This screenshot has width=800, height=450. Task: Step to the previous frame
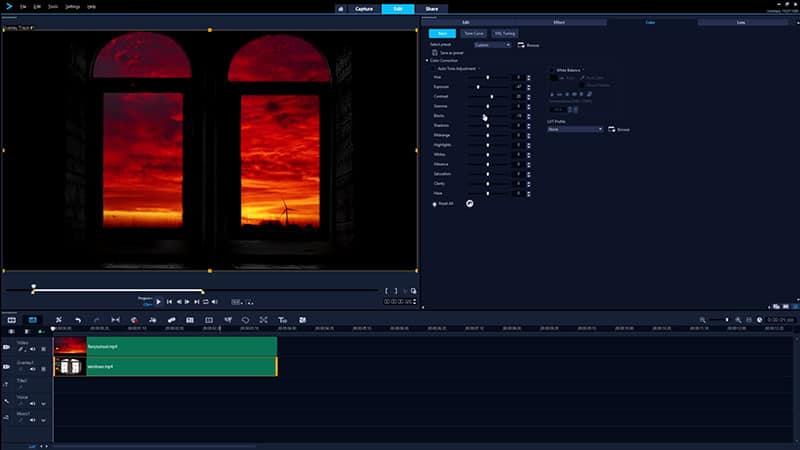[x=179, y=302]
